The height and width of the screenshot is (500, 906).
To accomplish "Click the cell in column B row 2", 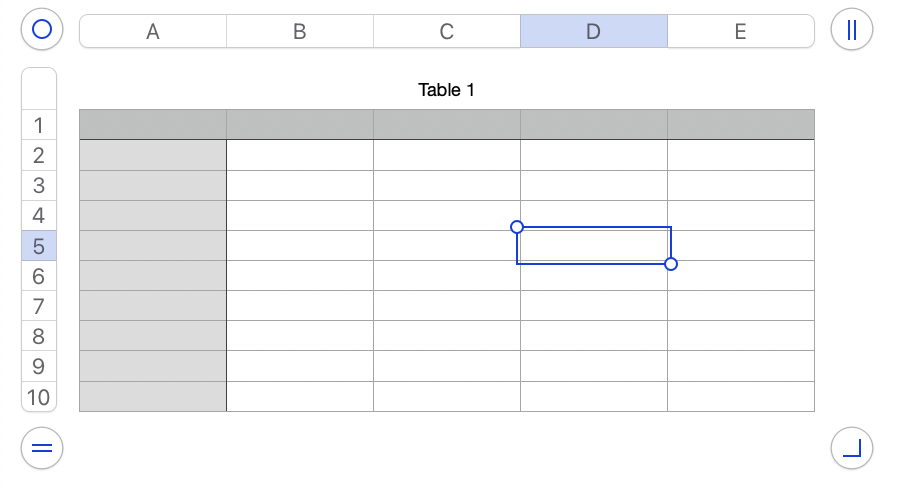I will (x=300, y=155).
